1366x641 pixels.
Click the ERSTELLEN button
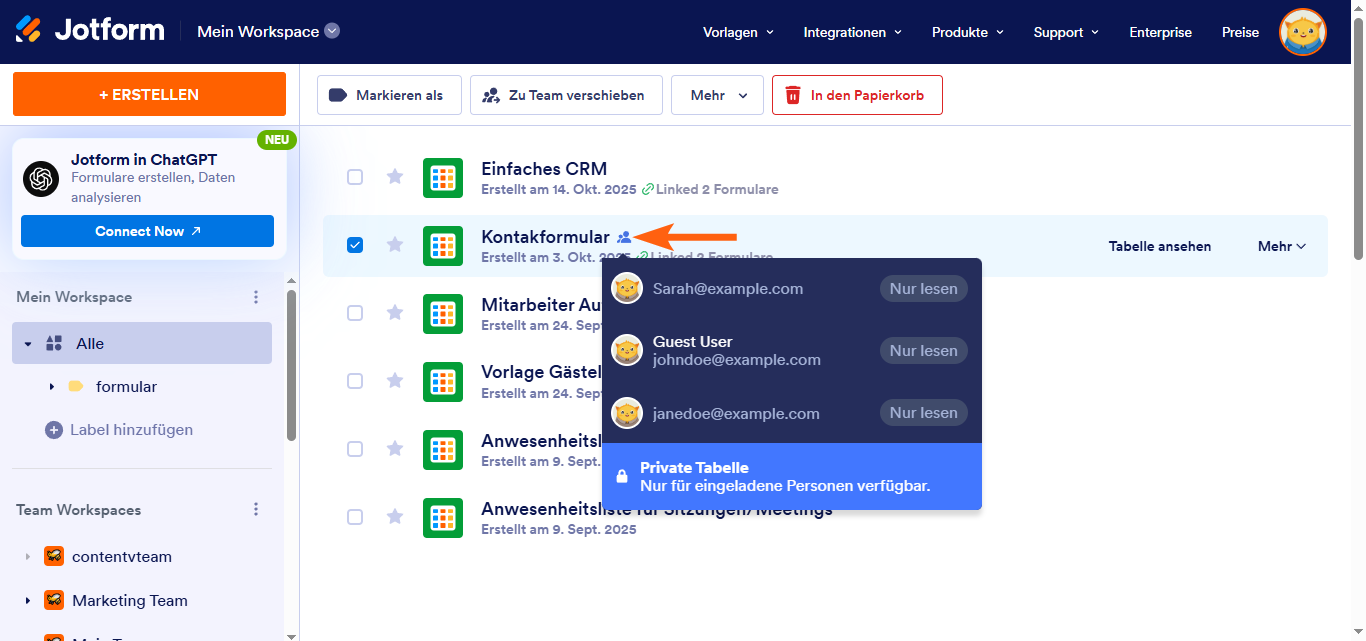(x=149, y=94)
